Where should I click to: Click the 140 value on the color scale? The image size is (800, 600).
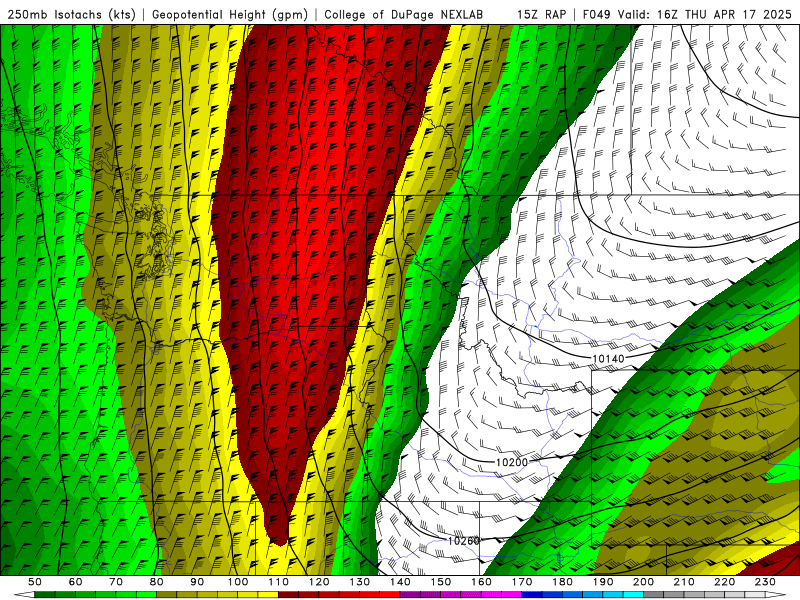click(400, 582)
